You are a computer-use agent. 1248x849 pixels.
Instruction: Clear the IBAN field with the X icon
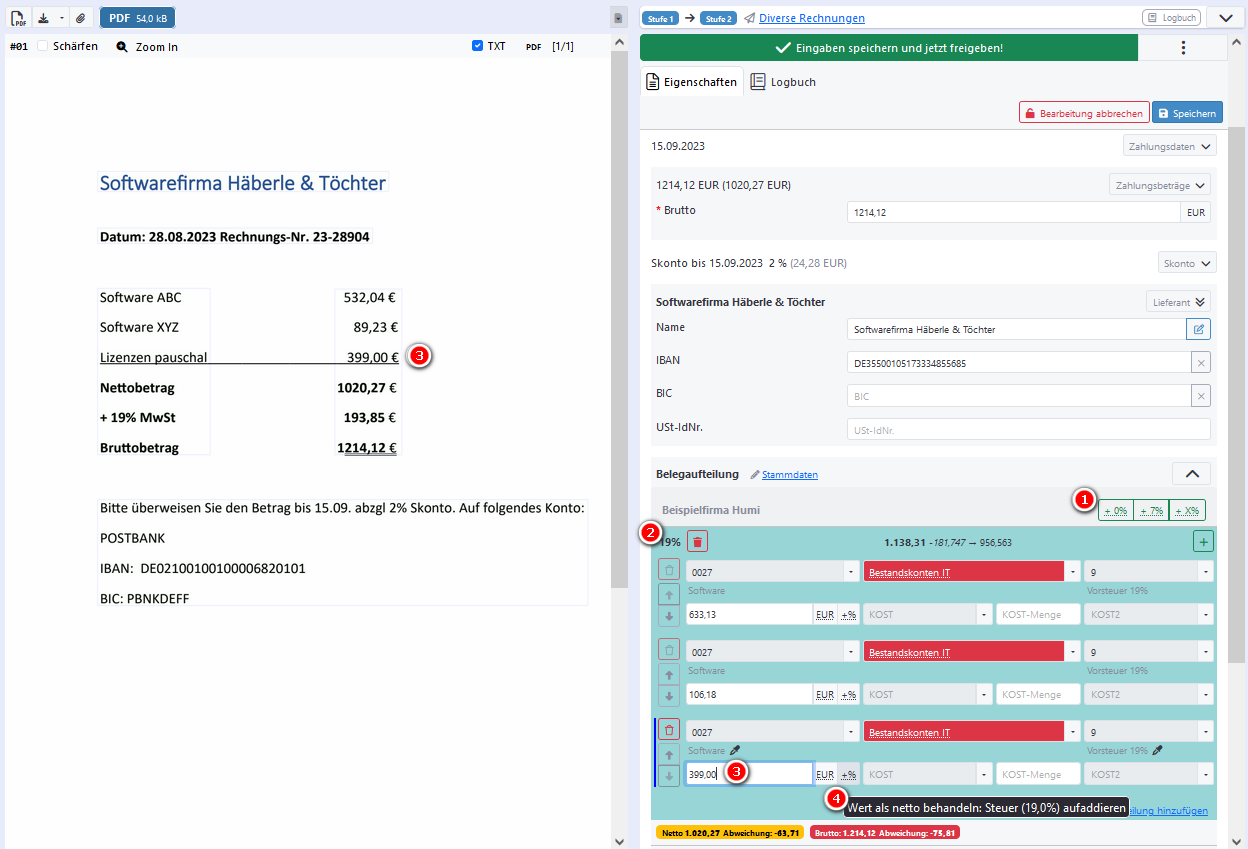coord(1201,362)
